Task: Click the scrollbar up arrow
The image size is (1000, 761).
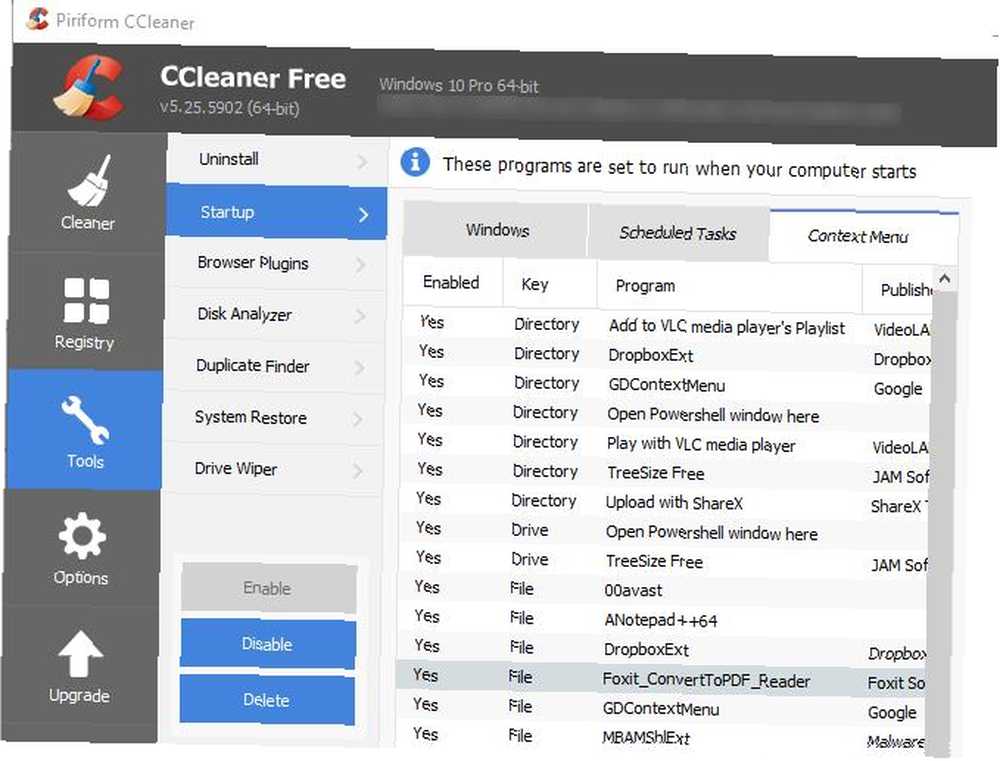Action: coord(945,279)
